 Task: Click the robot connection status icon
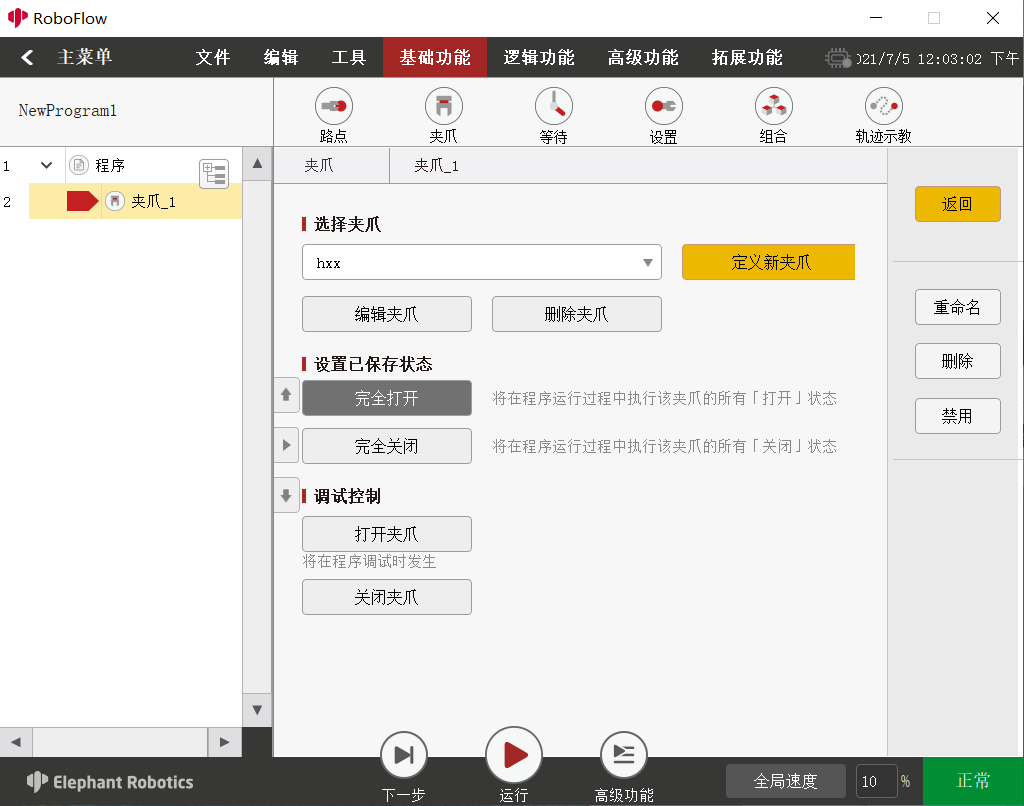pos(837,58)
